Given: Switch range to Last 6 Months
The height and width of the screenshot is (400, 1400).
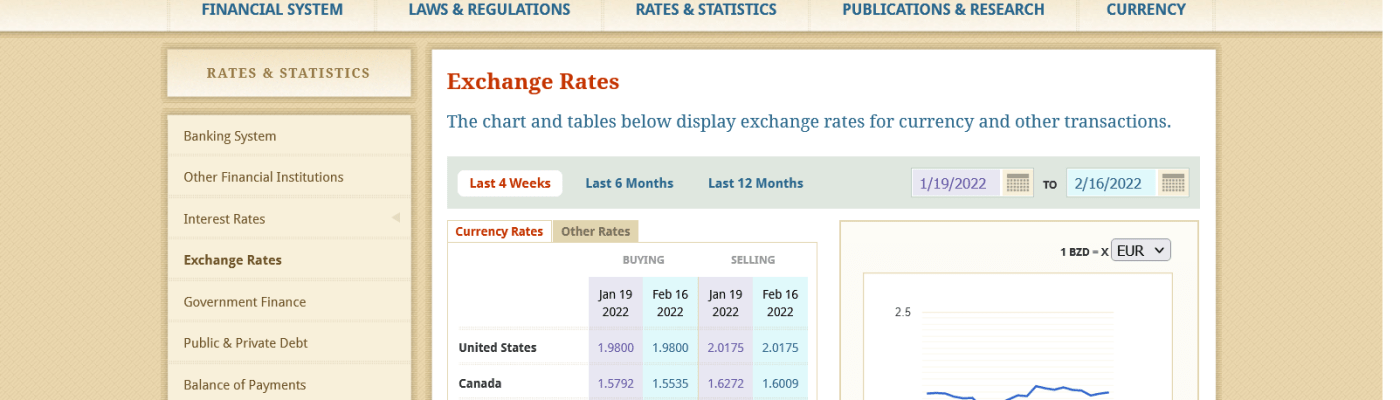Looking at the screenshot, I should click(x=629, y=183).
